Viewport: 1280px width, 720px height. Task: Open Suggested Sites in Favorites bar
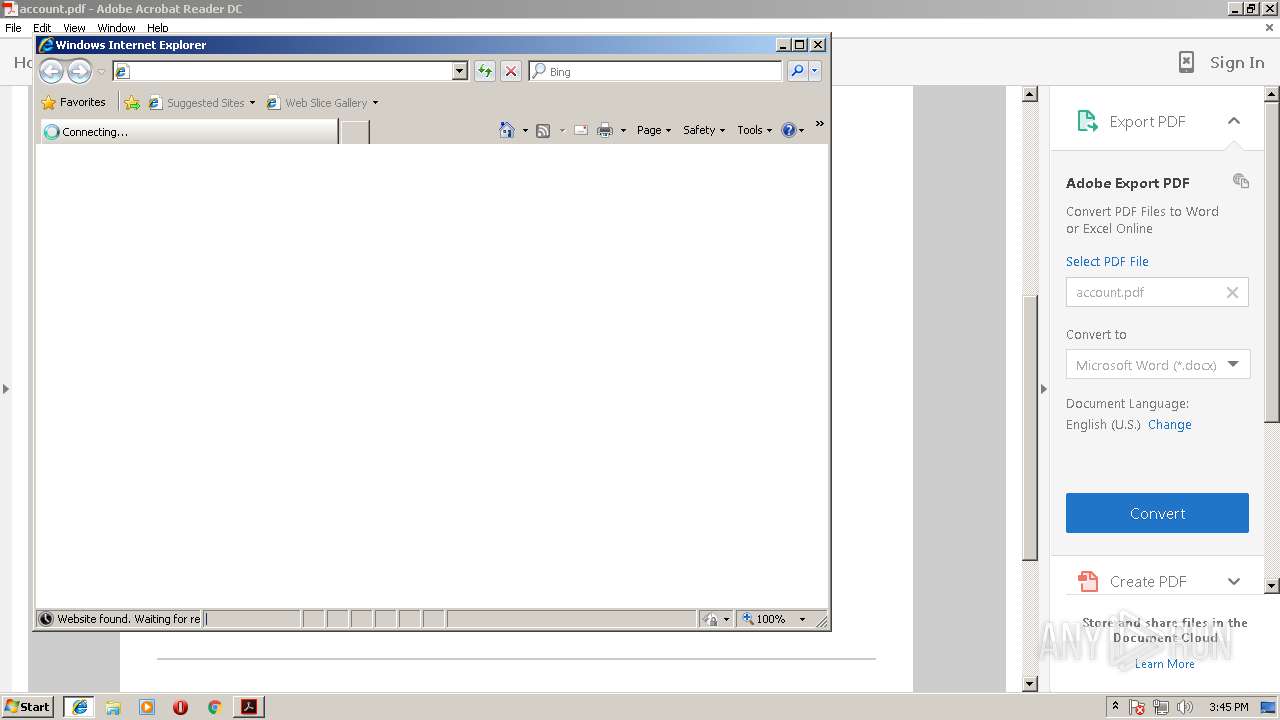pyautogui.click(x=201, y=102)
